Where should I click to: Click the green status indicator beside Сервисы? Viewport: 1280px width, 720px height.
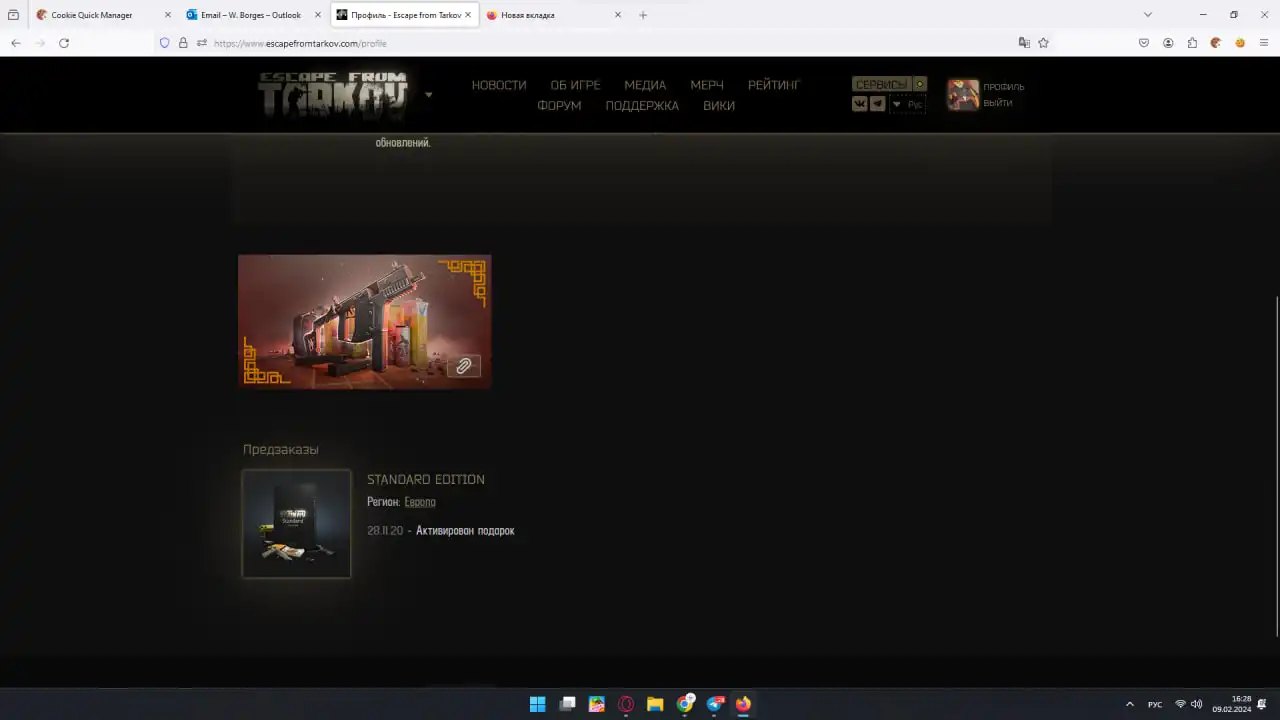pos(920,84)
